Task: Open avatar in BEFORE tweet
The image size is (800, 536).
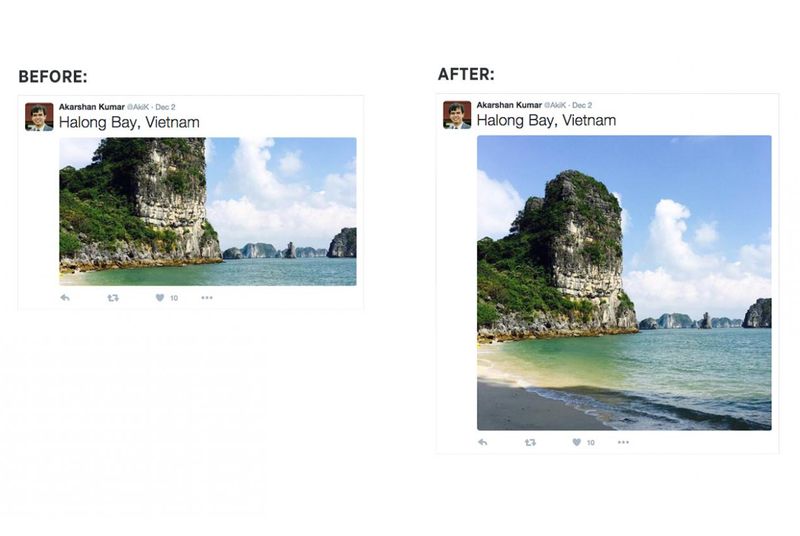Action: (39, 117)
